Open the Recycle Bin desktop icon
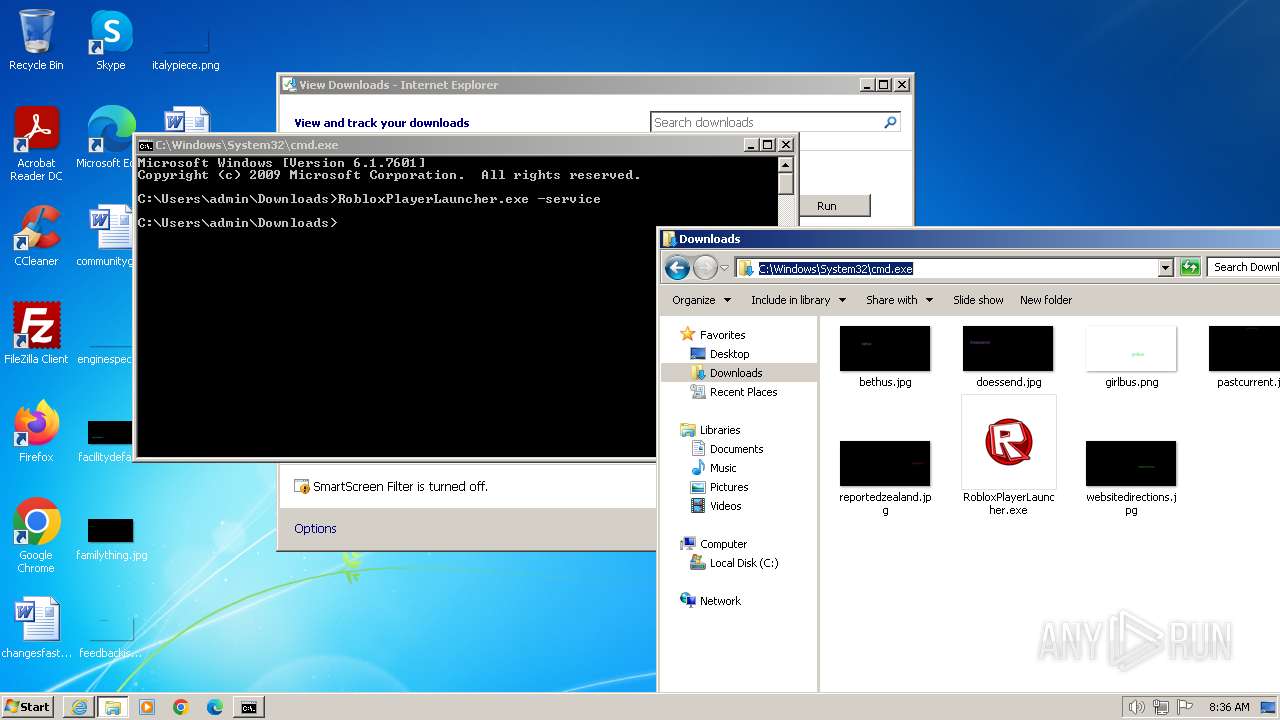 36,40
